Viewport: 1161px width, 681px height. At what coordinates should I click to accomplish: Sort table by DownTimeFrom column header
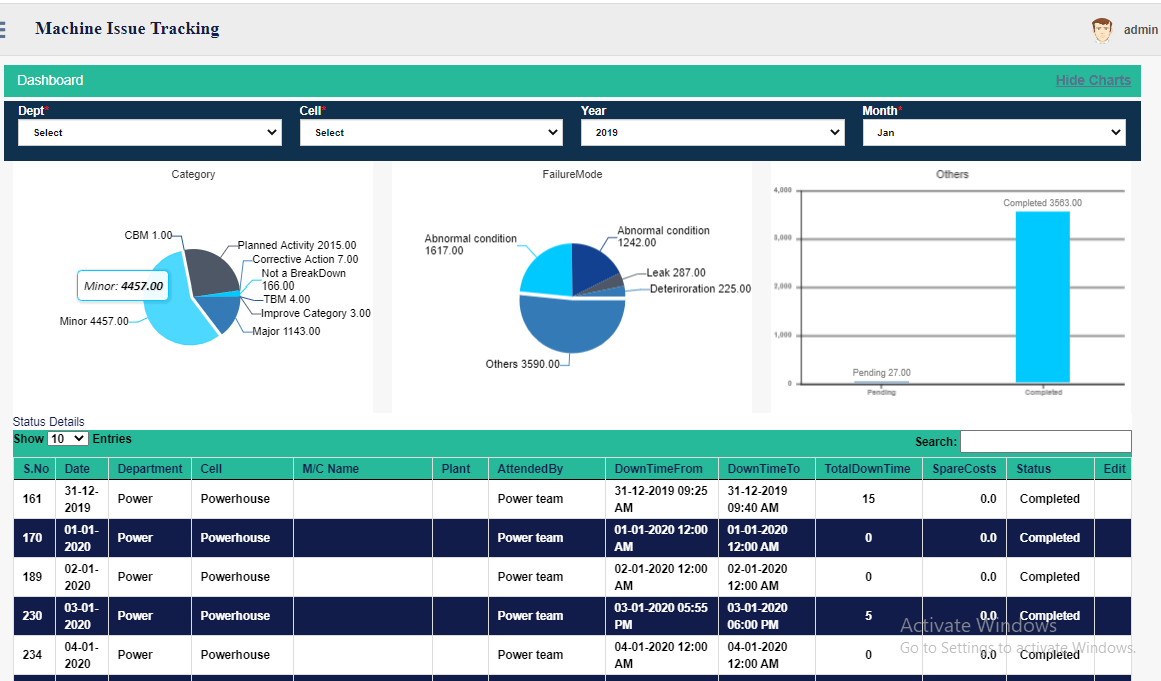point(661,469)
